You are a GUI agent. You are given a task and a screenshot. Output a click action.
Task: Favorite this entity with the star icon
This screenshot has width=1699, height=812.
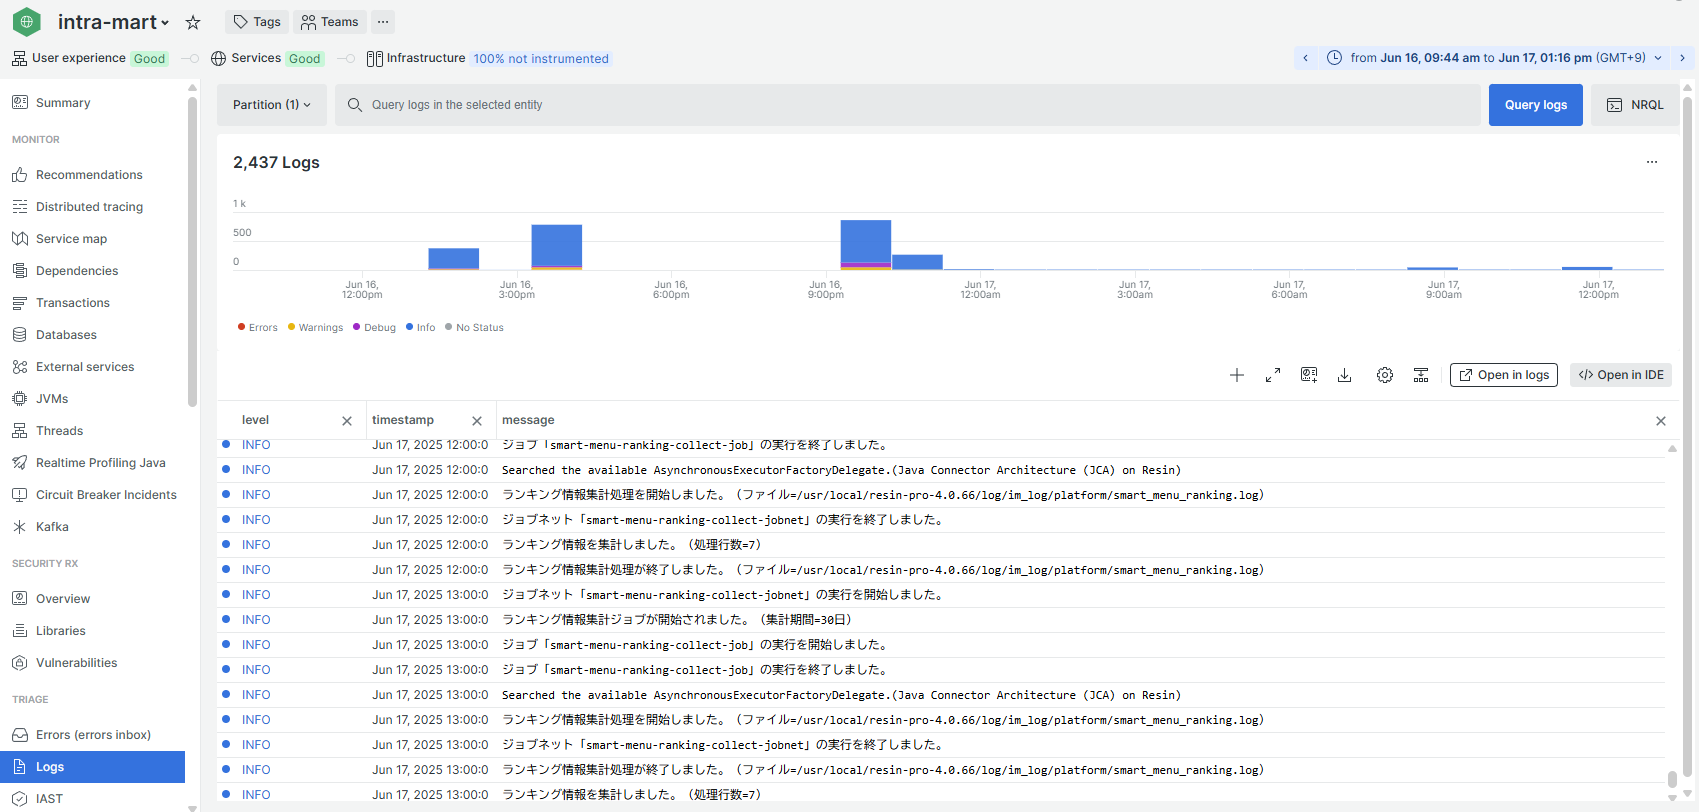193,22
